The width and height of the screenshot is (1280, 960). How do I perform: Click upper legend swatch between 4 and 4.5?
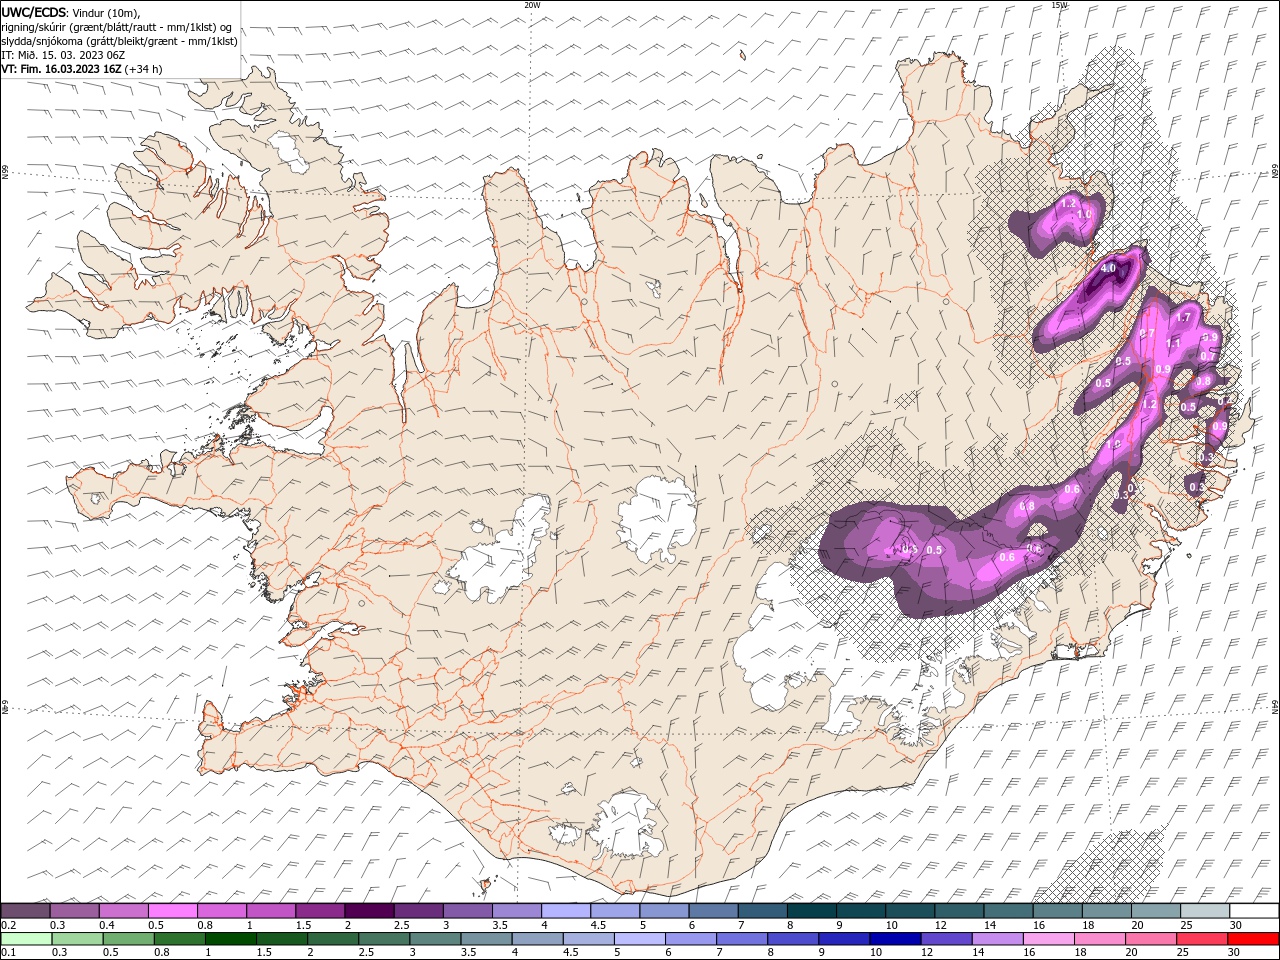(565, 911)
